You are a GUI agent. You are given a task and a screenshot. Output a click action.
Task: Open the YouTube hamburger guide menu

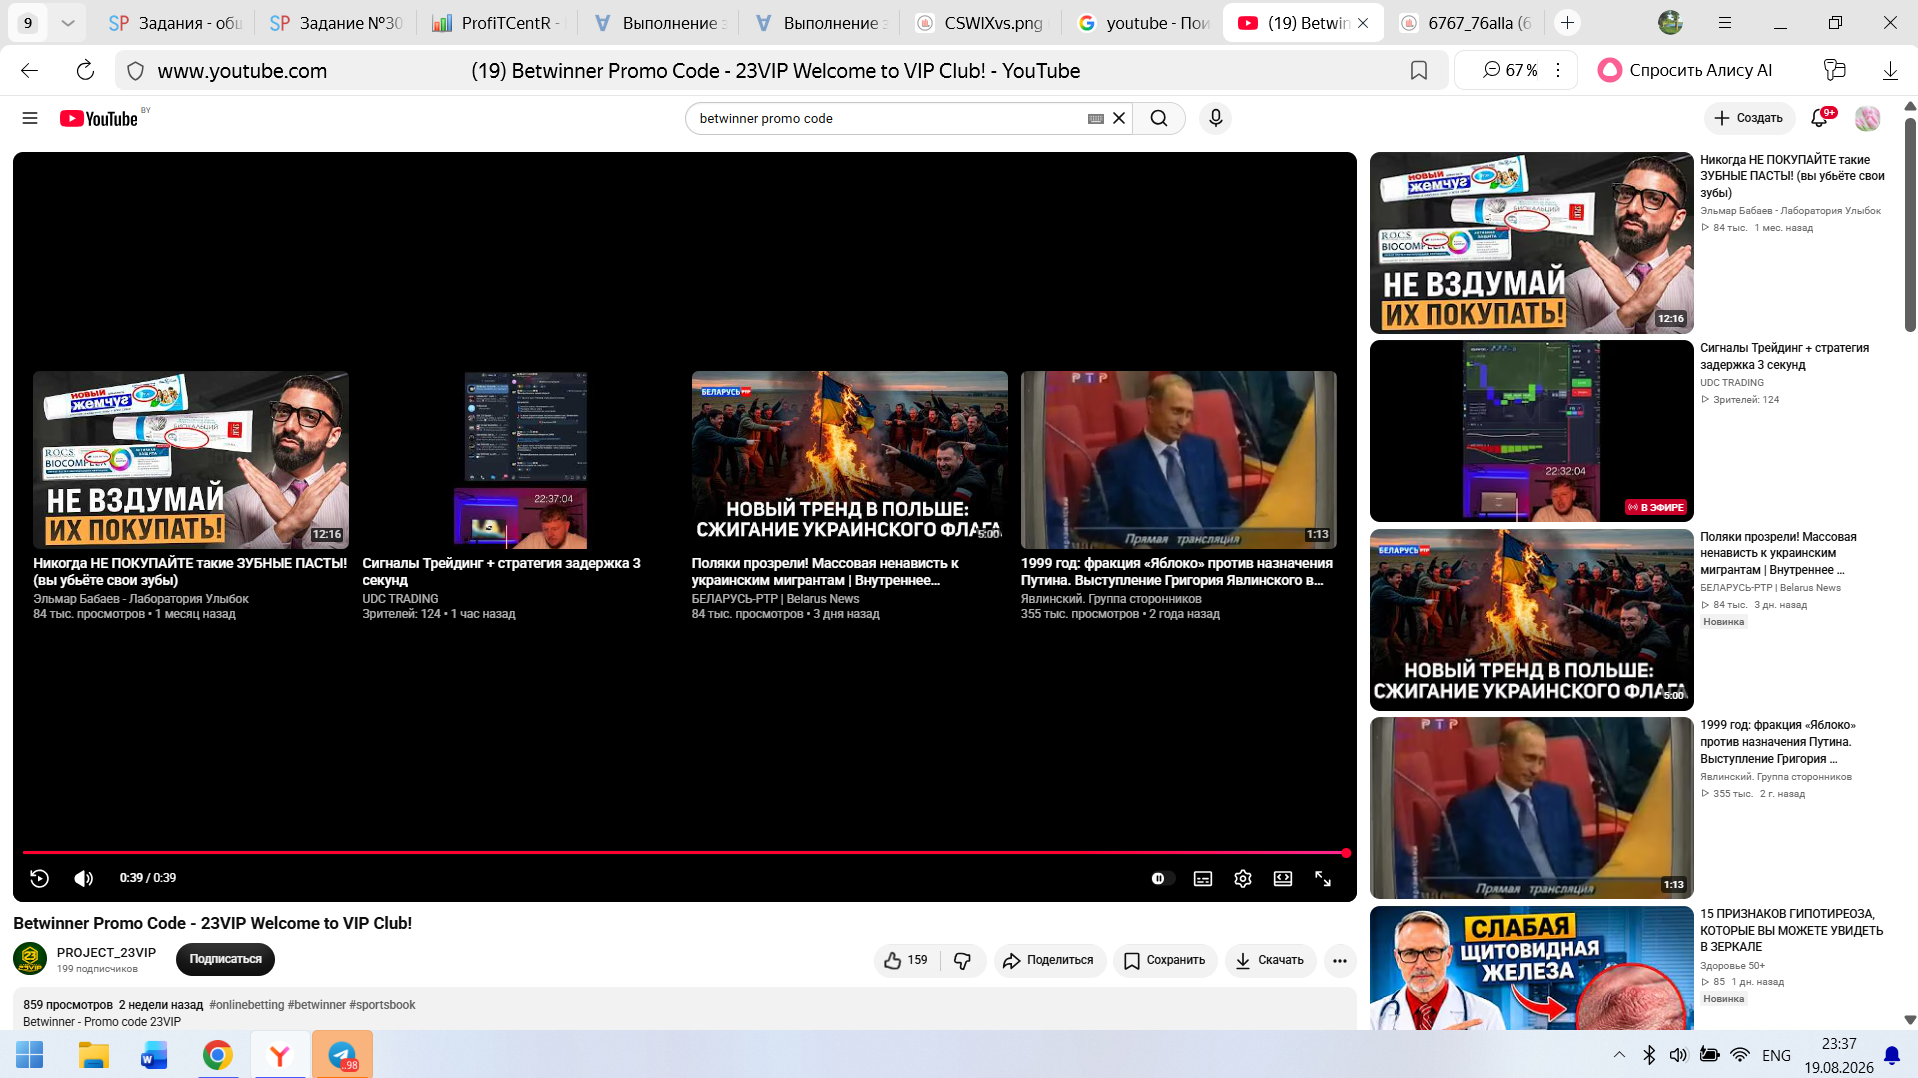tap(30, 118)
